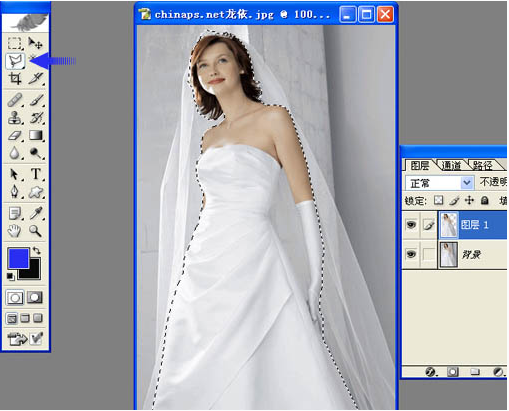Image resolution: width=509 pixels, height=411 pixels.
Task: Select the Healing Brush tool
Action: (15, 100)
